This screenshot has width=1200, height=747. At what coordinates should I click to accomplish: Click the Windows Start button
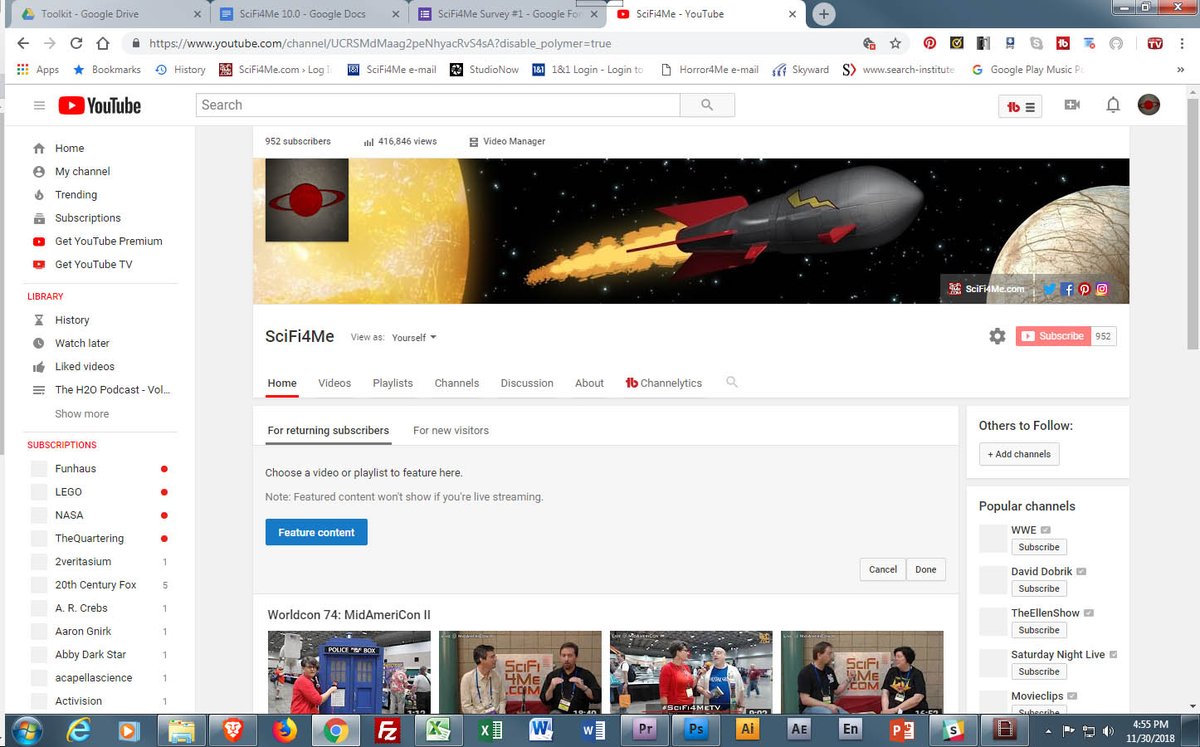26,730
